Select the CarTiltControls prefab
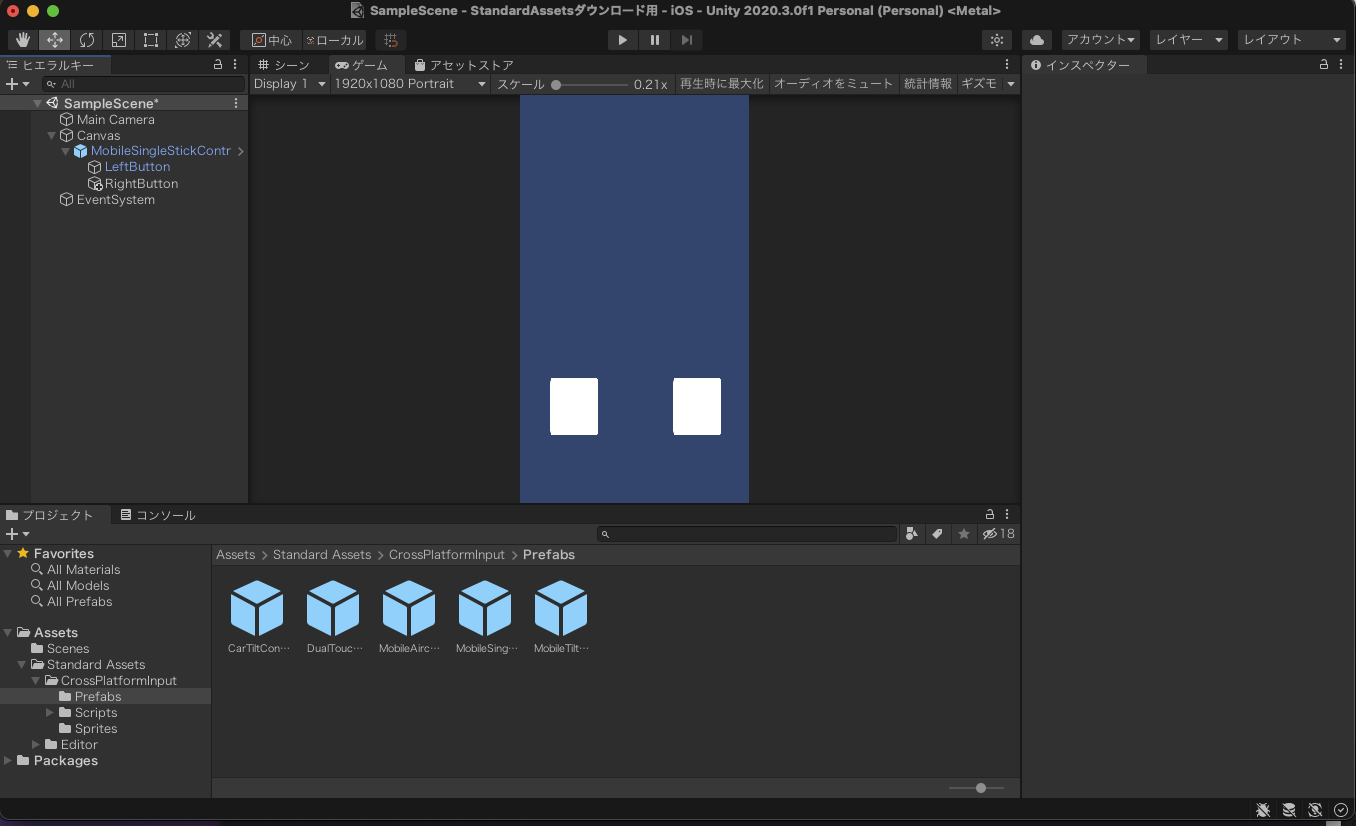The width and height of the screenshot is (1356, 826). click(x=258, y=617)
